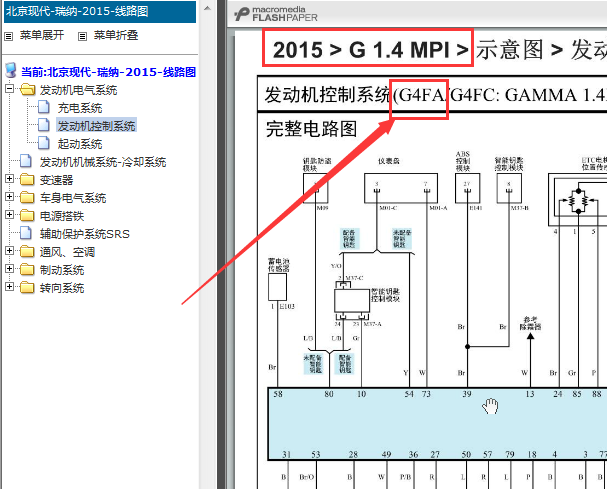This screenshot has width=607, height=489.
Task: Click the folder icon for 车身电气系统
Action: click(x=27, y=197)
